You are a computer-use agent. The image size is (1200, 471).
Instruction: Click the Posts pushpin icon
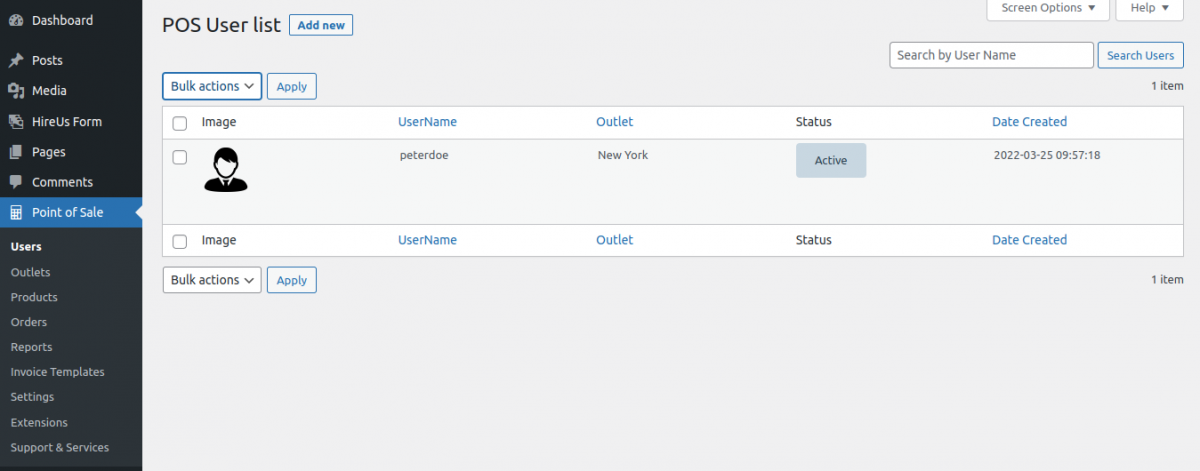coord(16,60)
